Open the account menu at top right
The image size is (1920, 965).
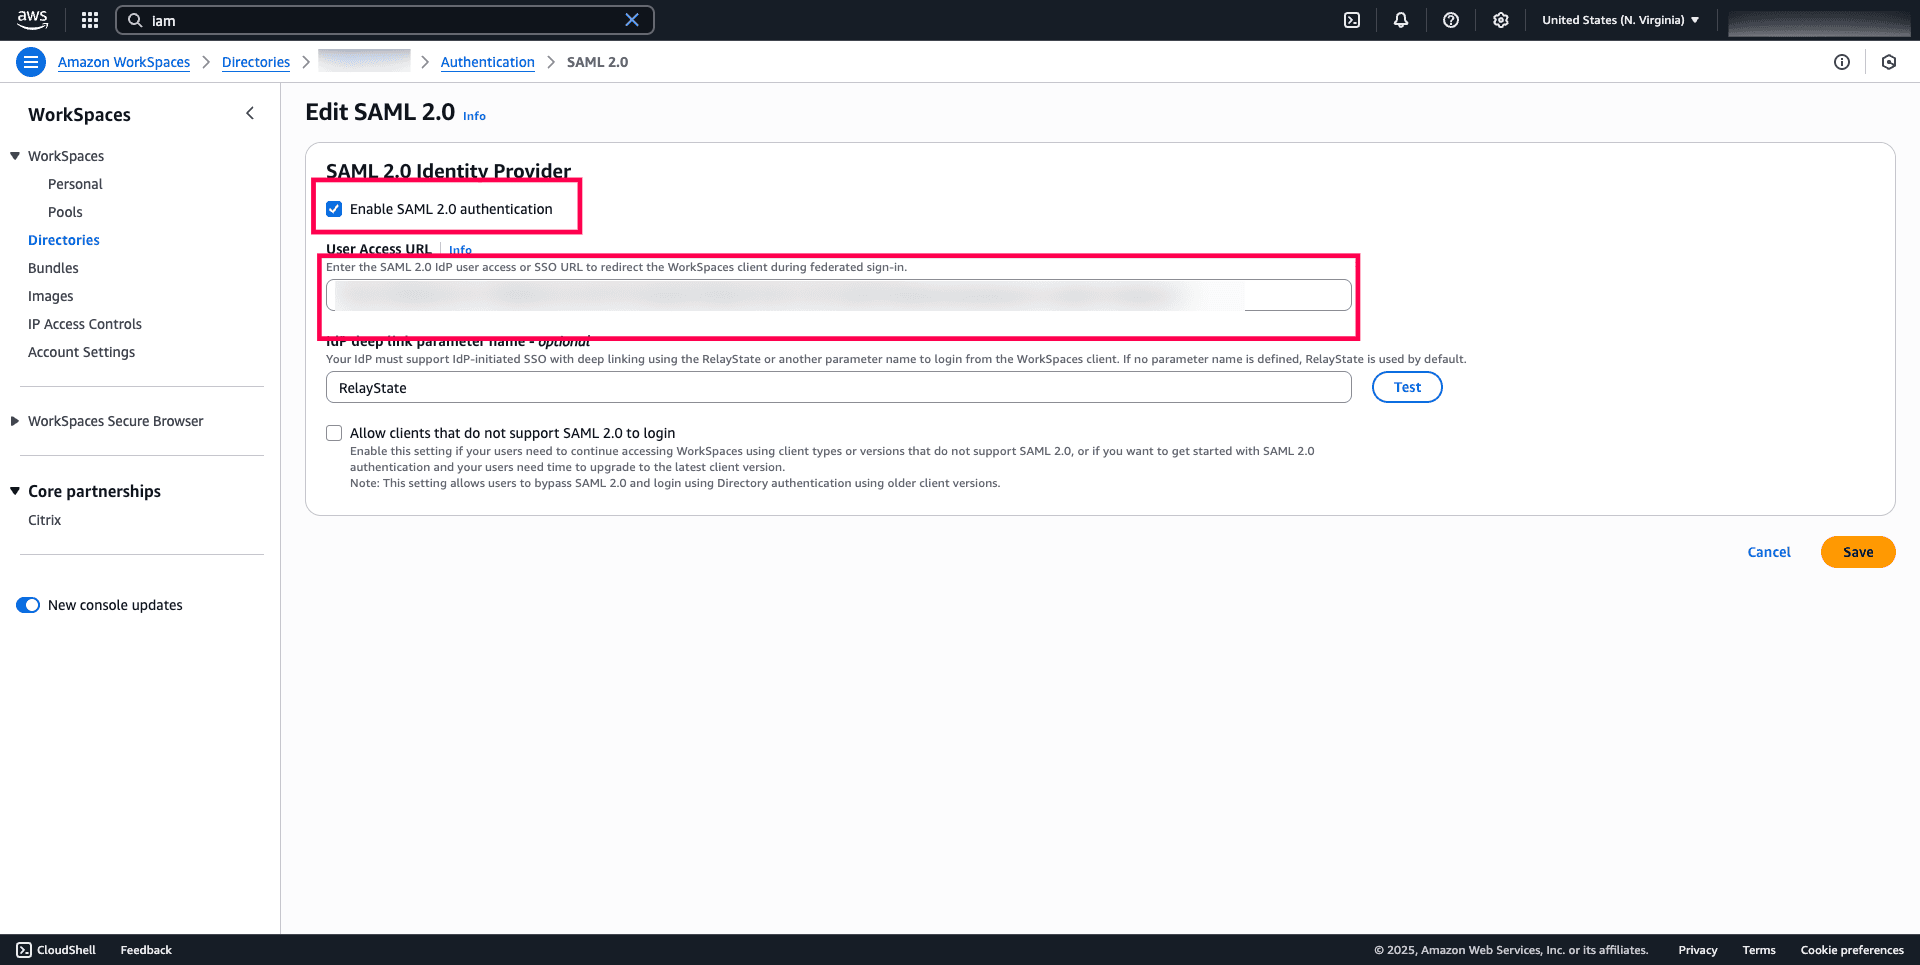point(1819,21)
